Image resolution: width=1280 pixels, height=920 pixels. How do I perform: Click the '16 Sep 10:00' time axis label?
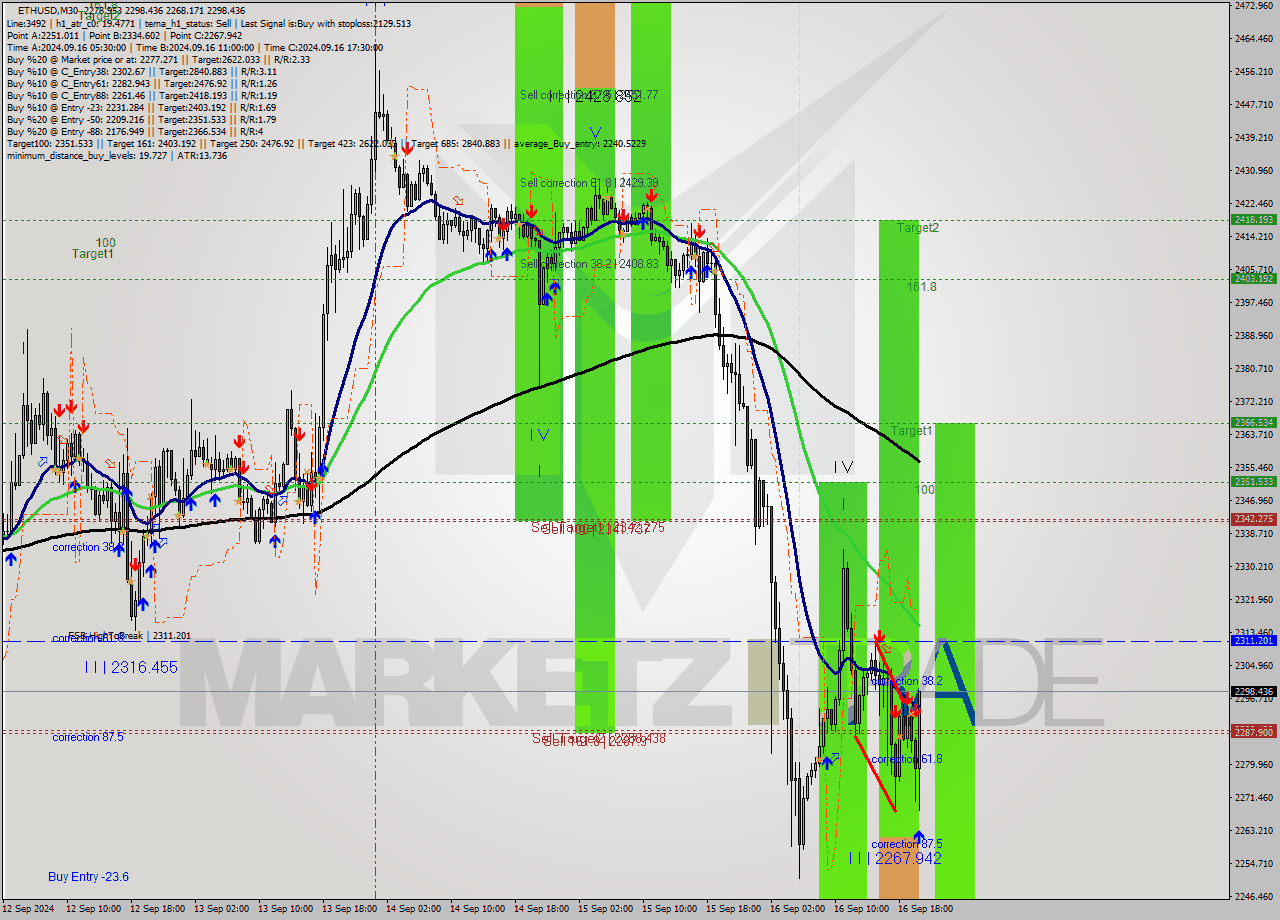(862, 910)
